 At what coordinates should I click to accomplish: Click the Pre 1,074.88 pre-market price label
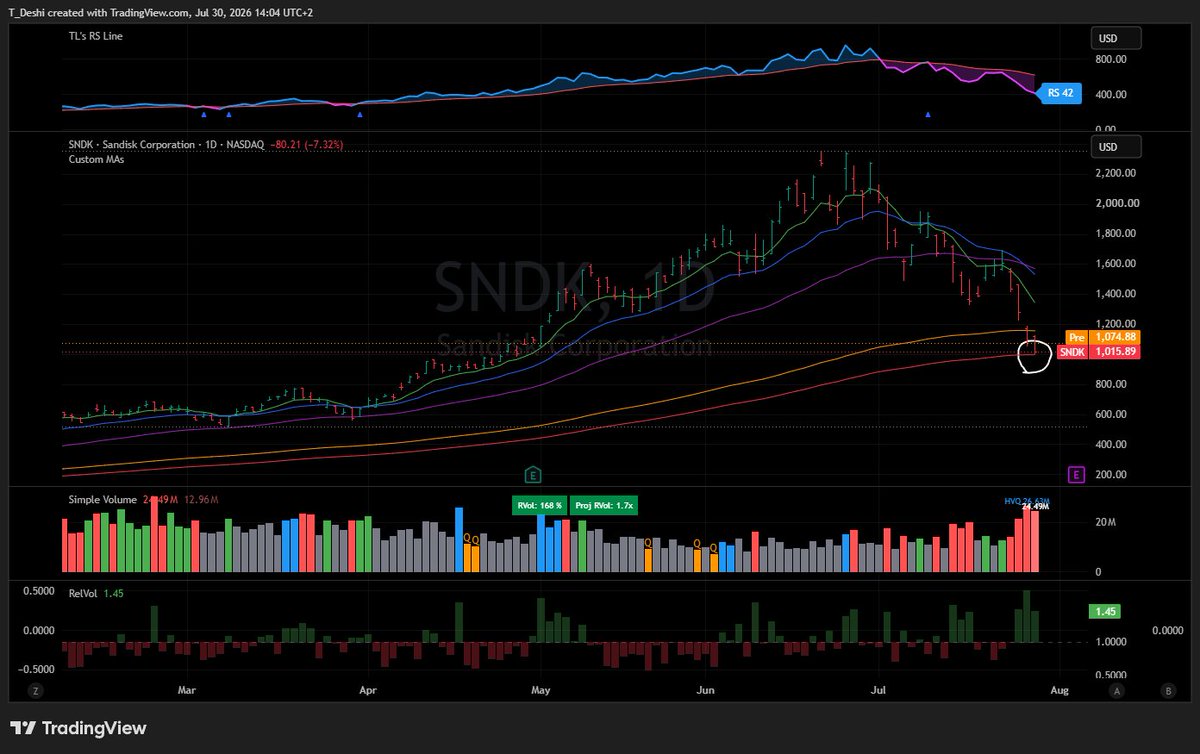click(1103, 338)
